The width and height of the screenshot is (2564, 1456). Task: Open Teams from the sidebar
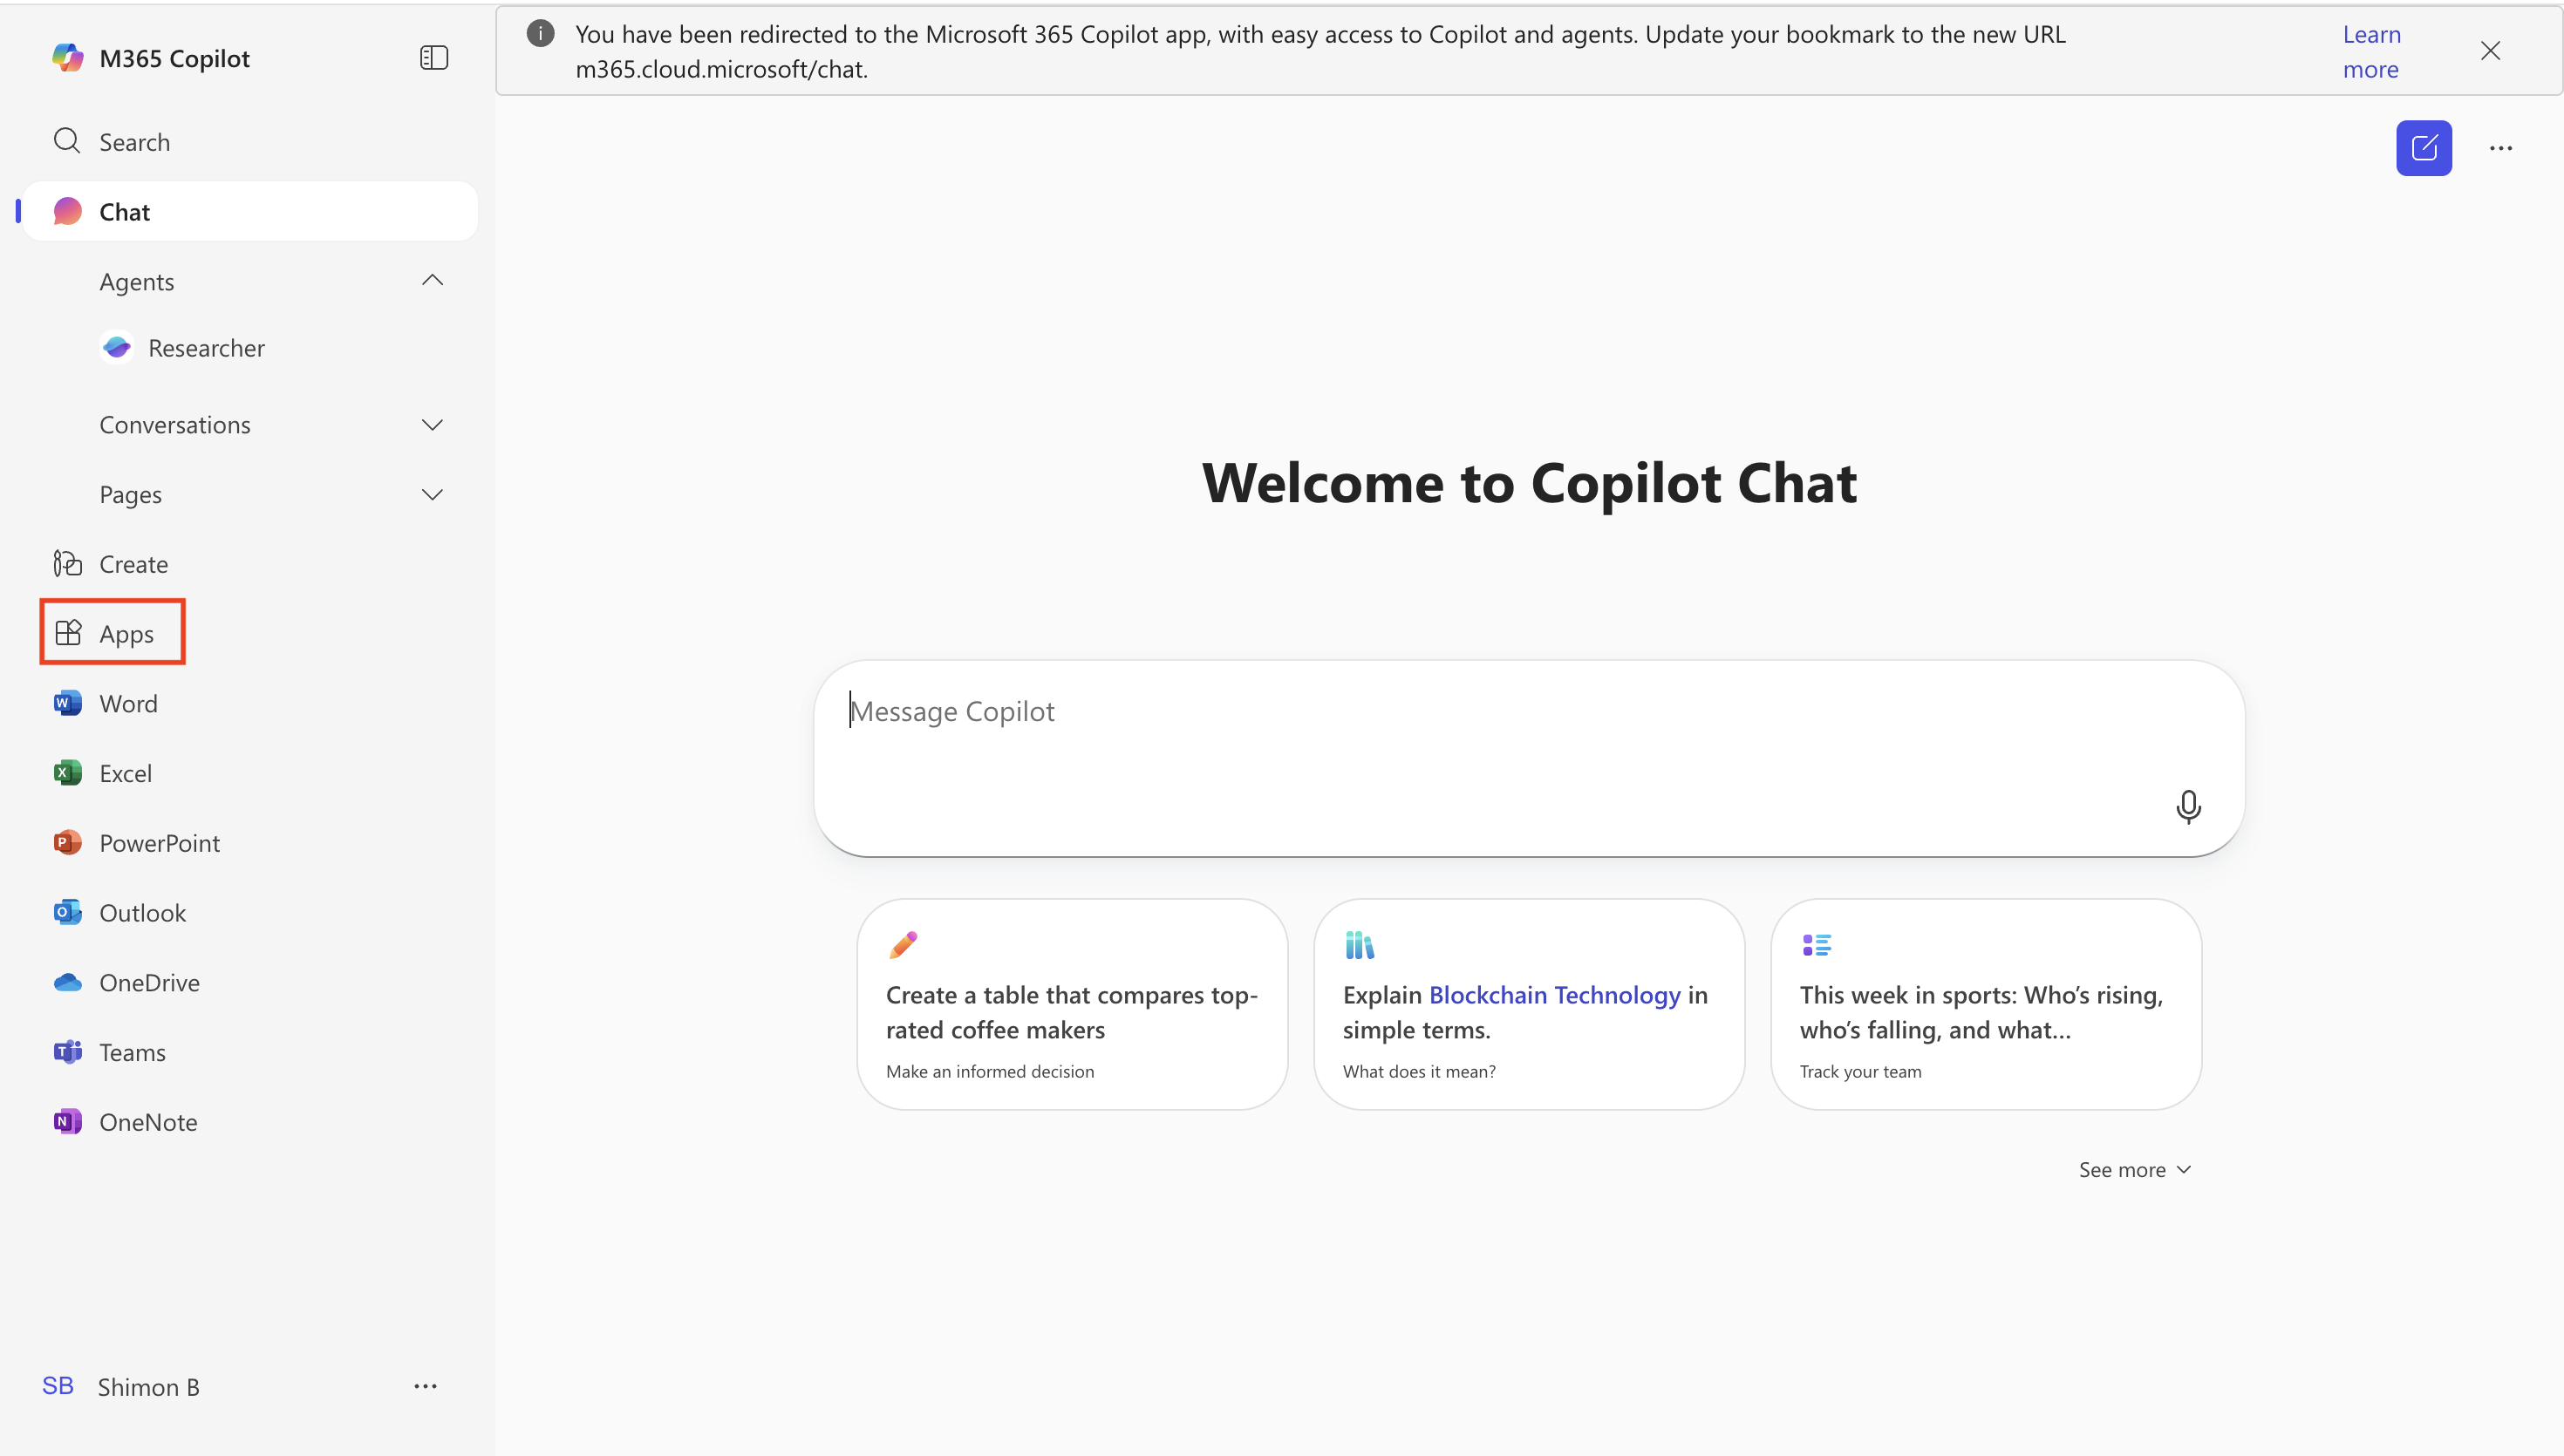[132, 1053]
